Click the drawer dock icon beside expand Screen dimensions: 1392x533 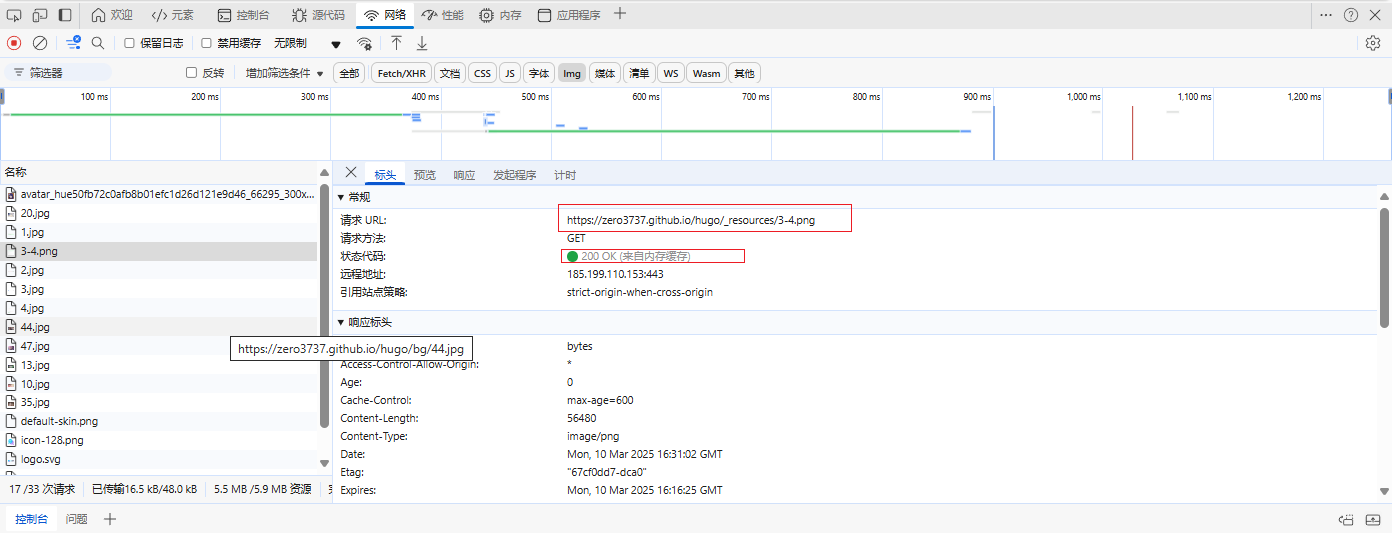pos(1347,519)
